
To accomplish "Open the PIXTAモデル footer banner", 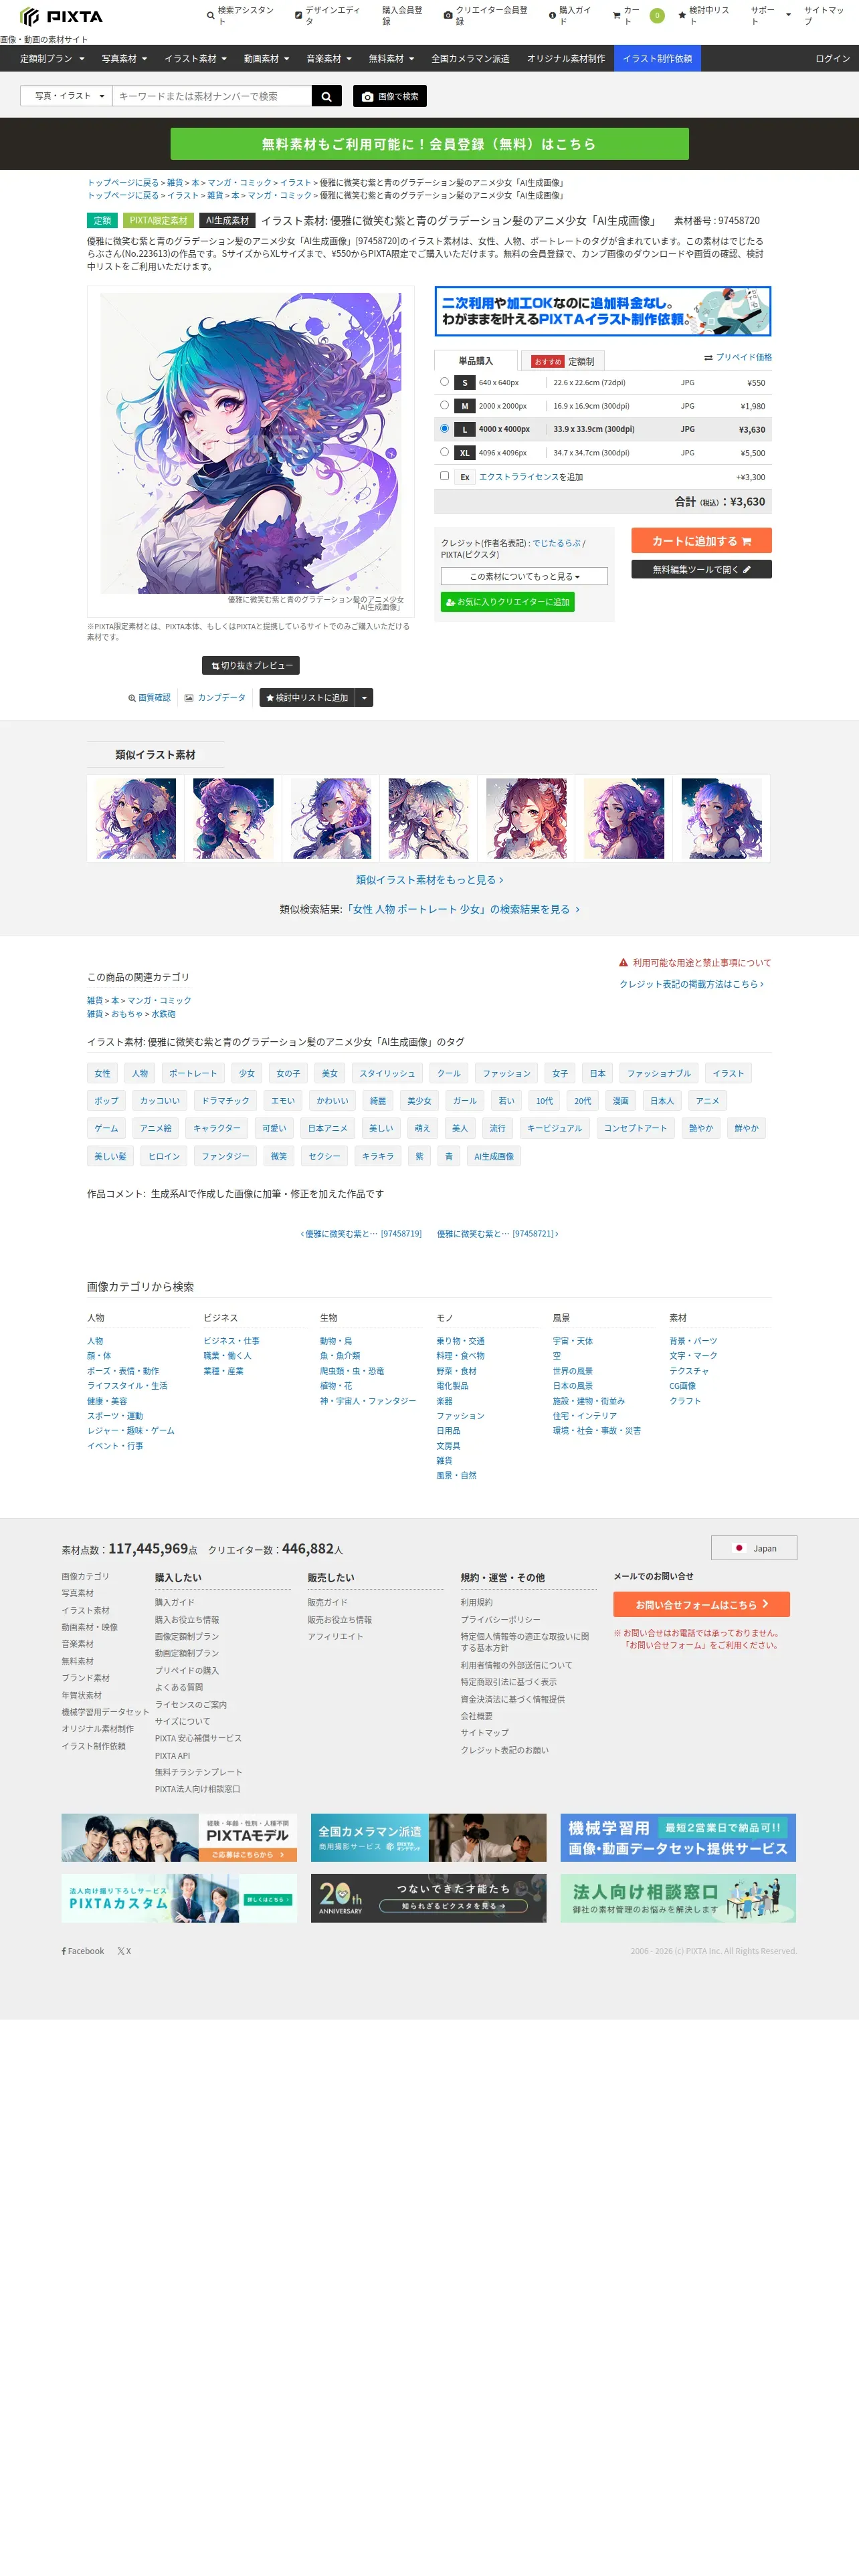I will click(179, 1837).
